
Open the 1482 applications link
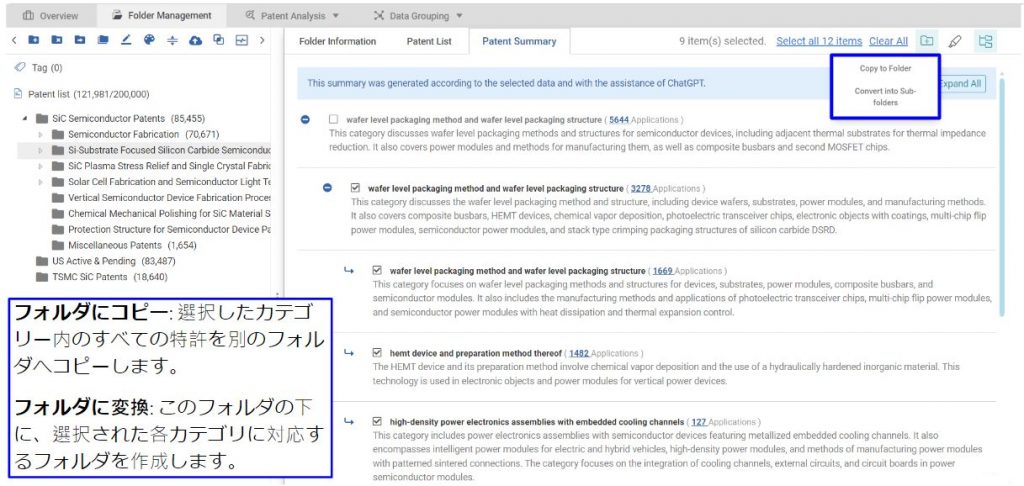click(x=579, y=353)
